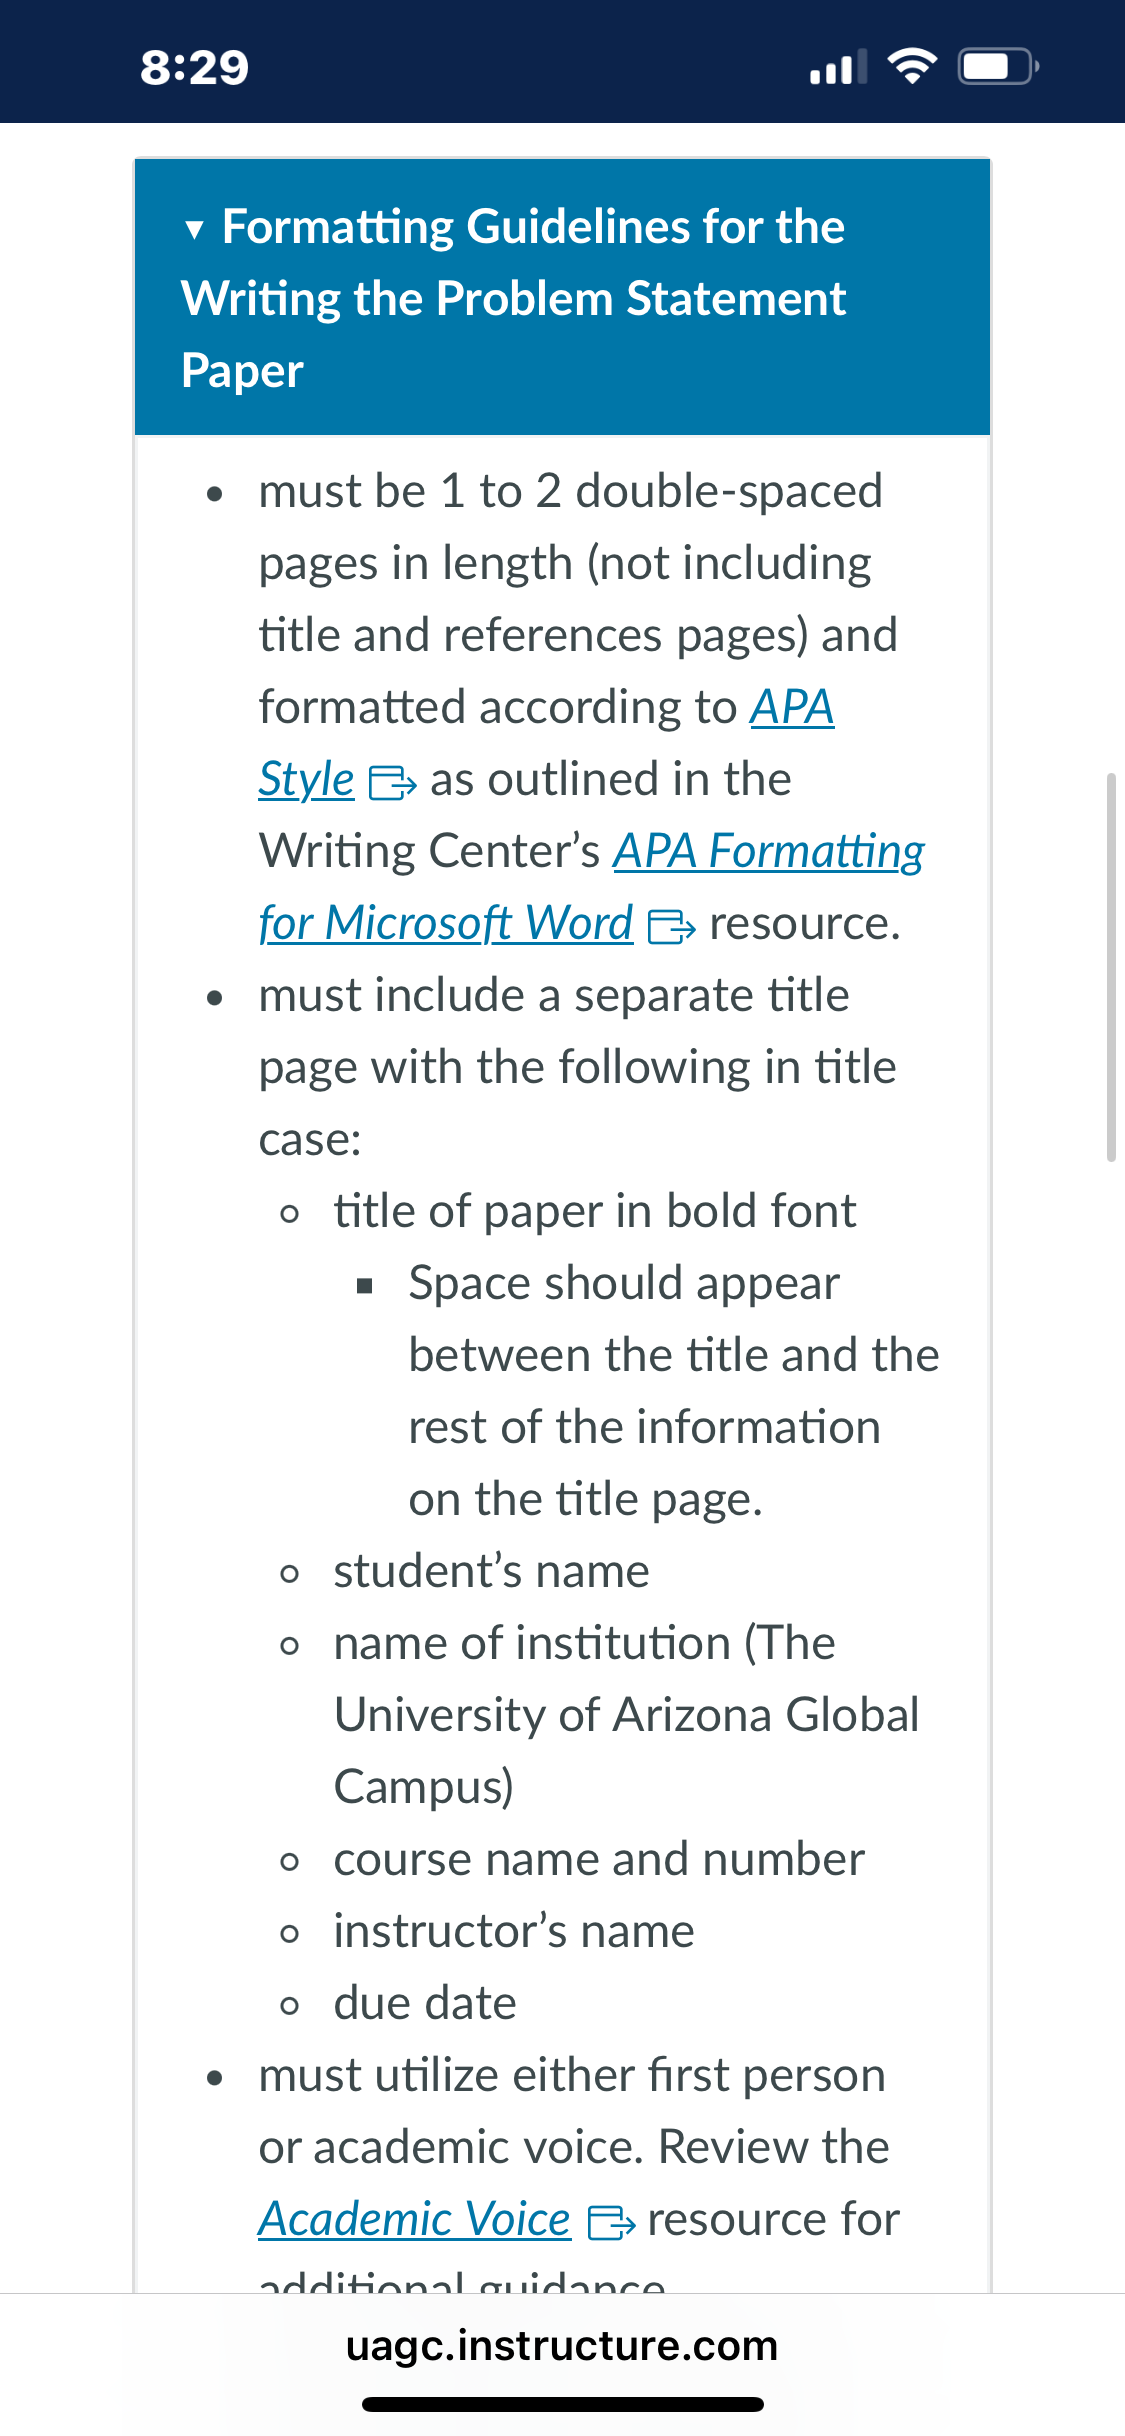Open the Academic Voice resource link
This screenshot has width=1125, height=2436.
point(414,2220)
